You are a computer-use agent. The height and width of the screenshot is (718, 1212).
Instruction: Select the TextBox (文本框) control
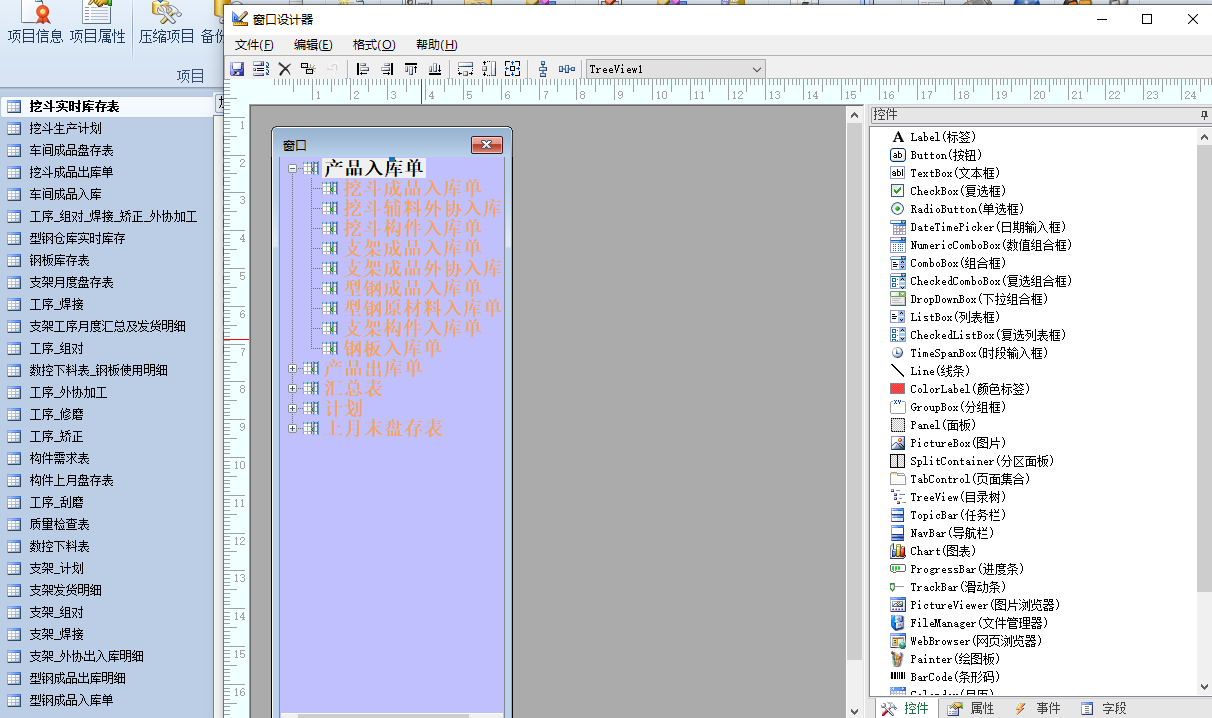[944, 173]
